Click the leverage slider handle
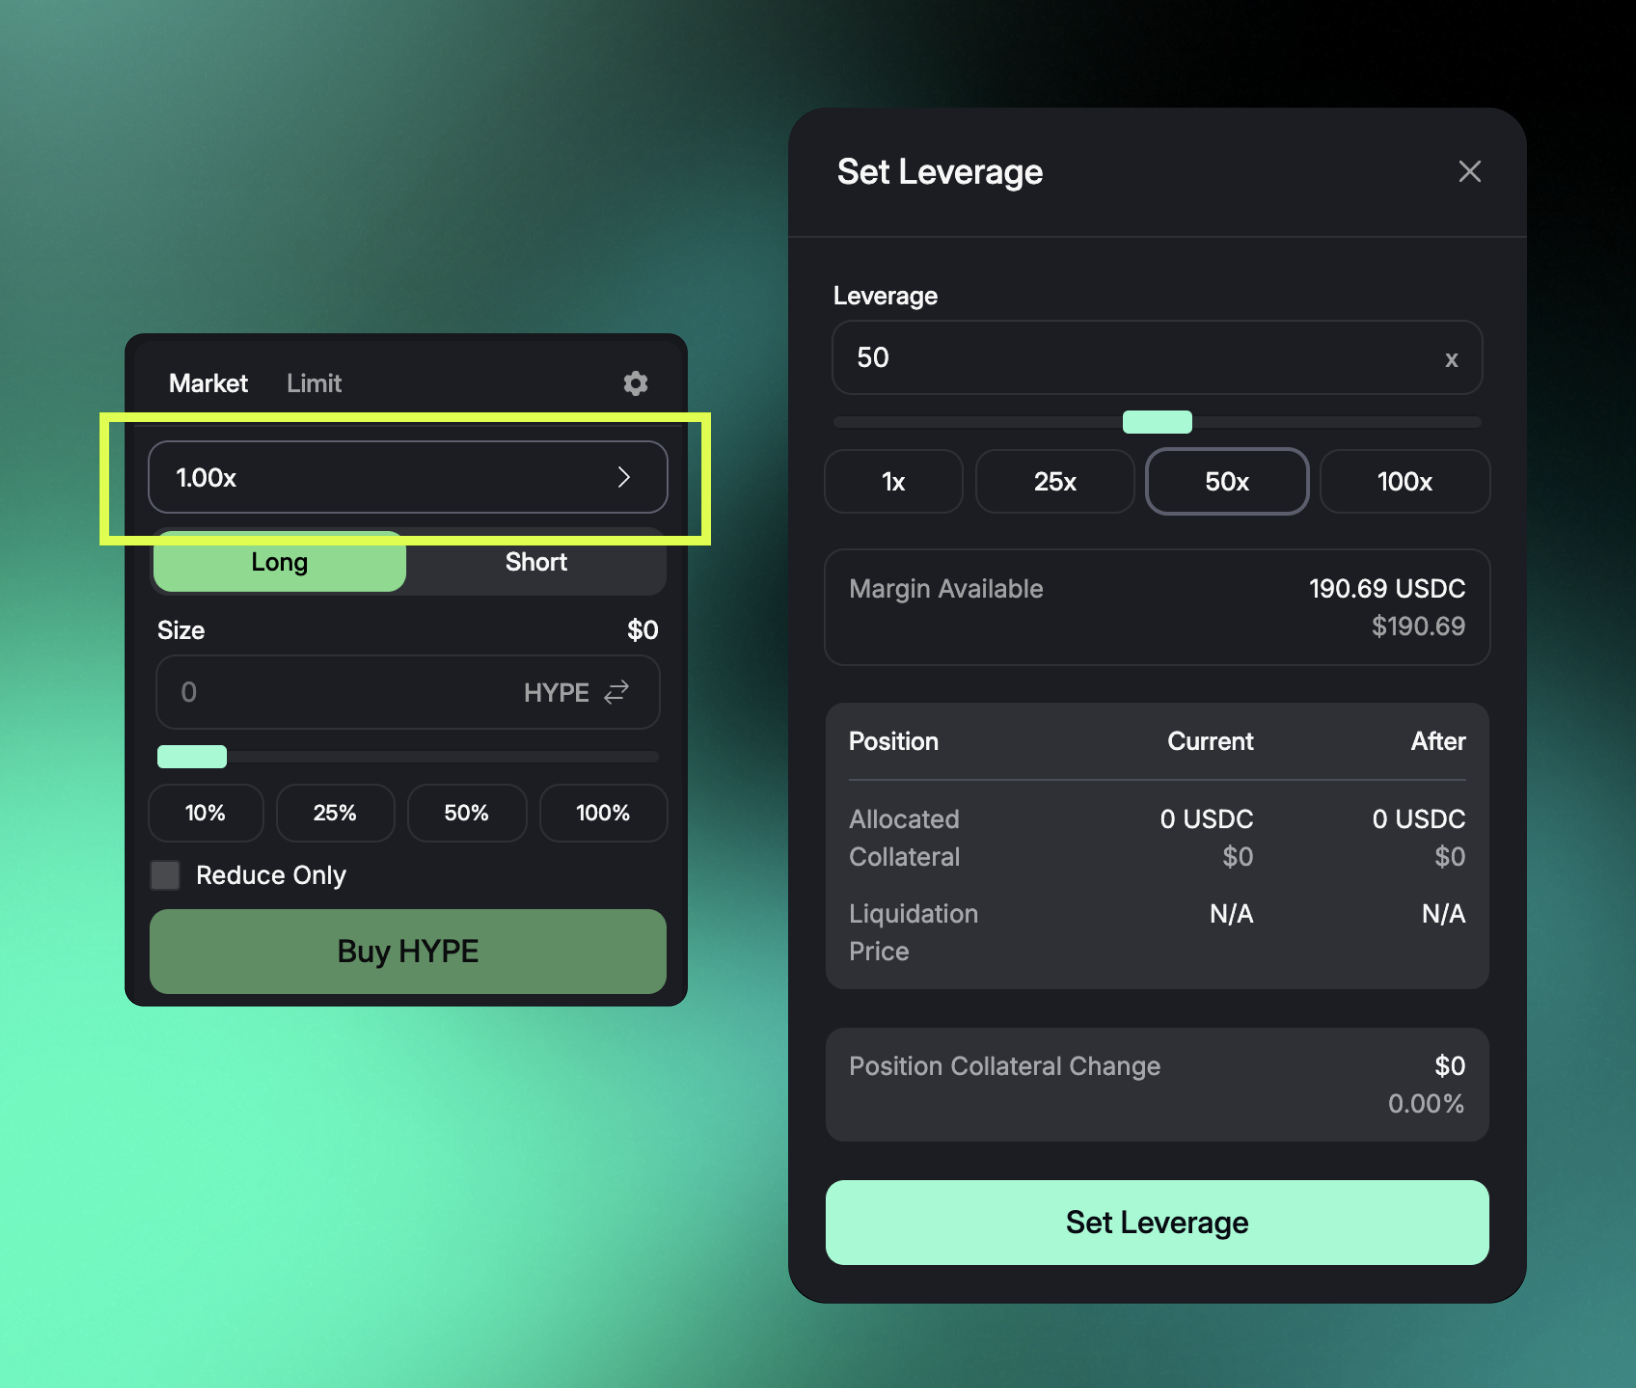 click(x=1157, y=422)
